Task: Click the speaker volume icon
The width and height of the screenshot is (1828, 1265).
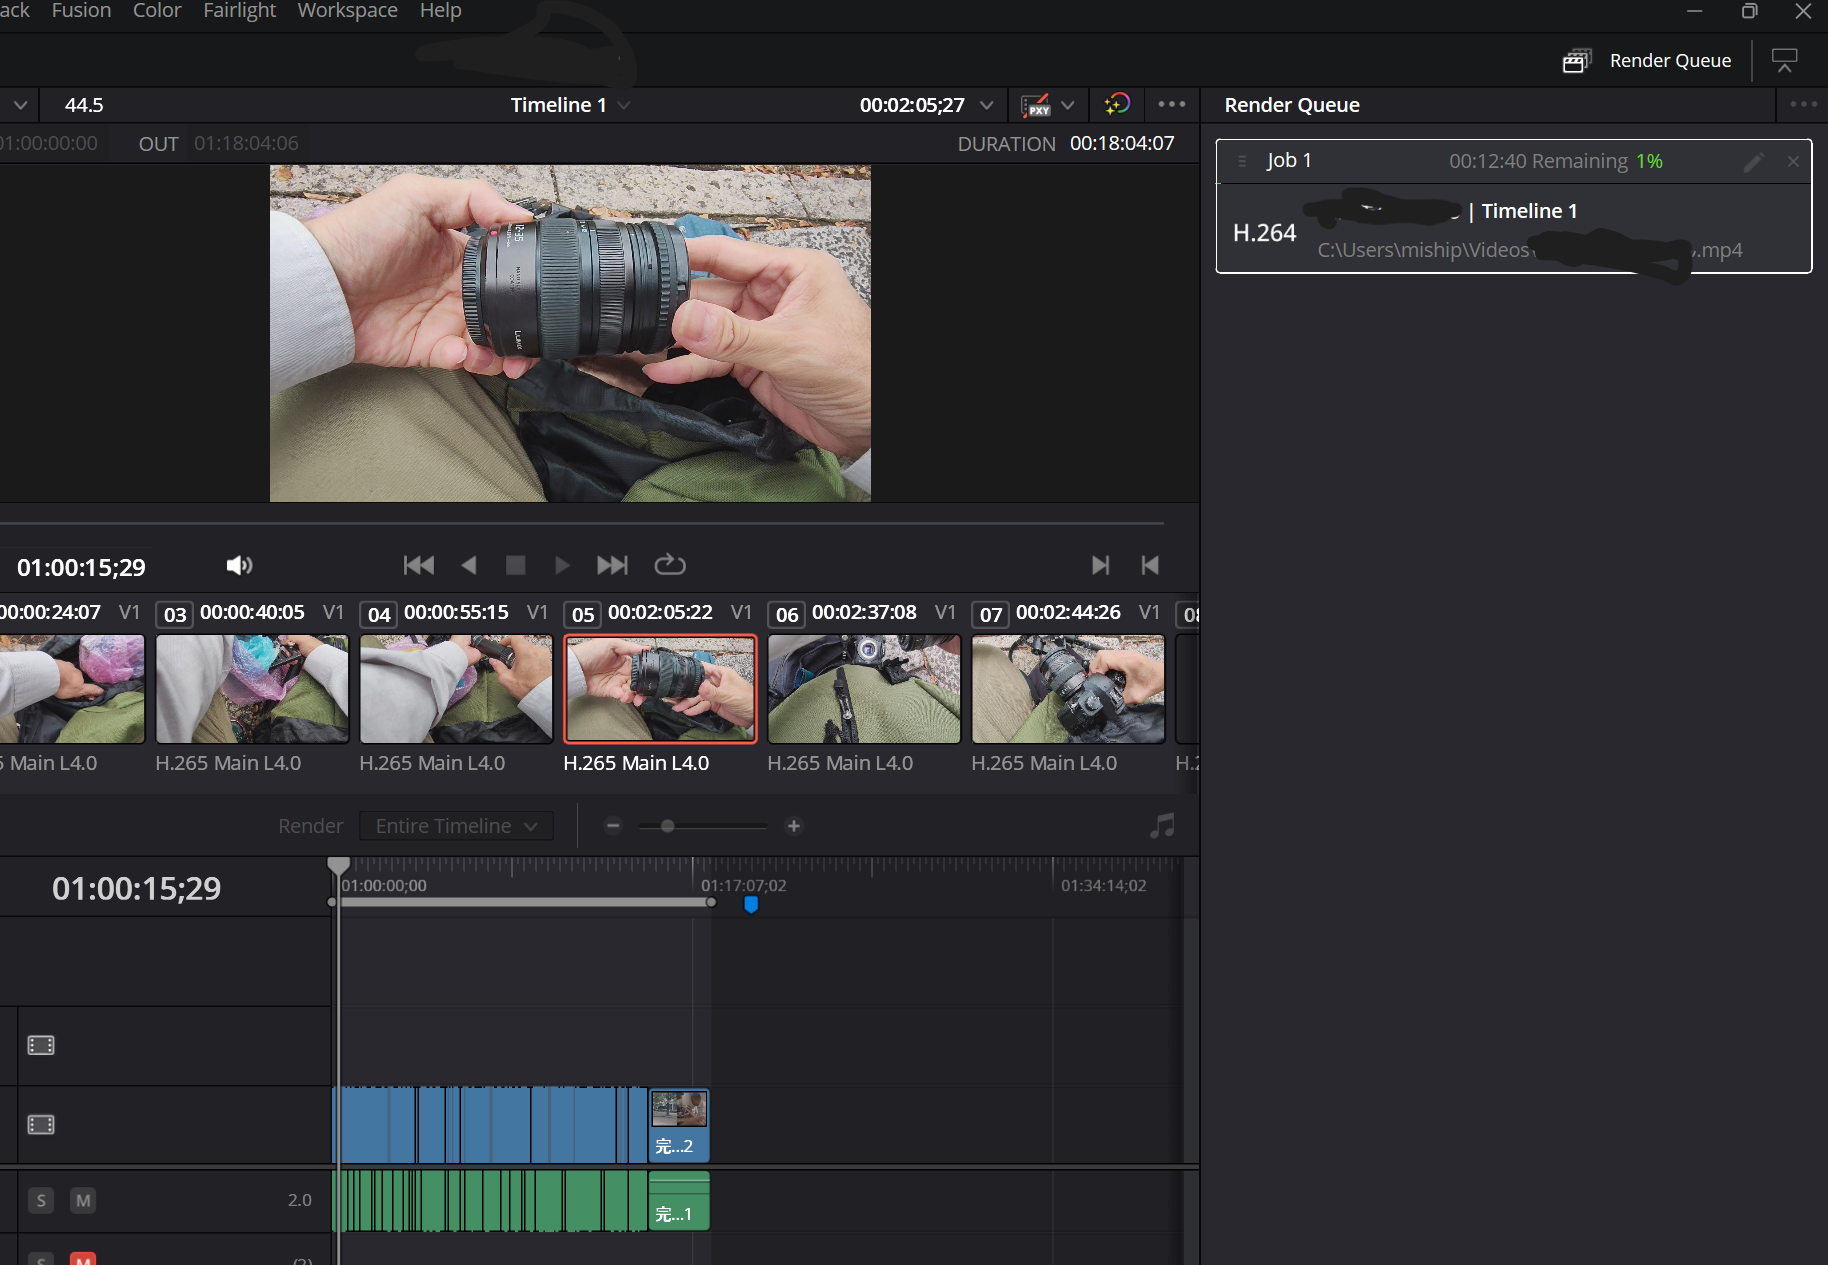Action: 239,566
